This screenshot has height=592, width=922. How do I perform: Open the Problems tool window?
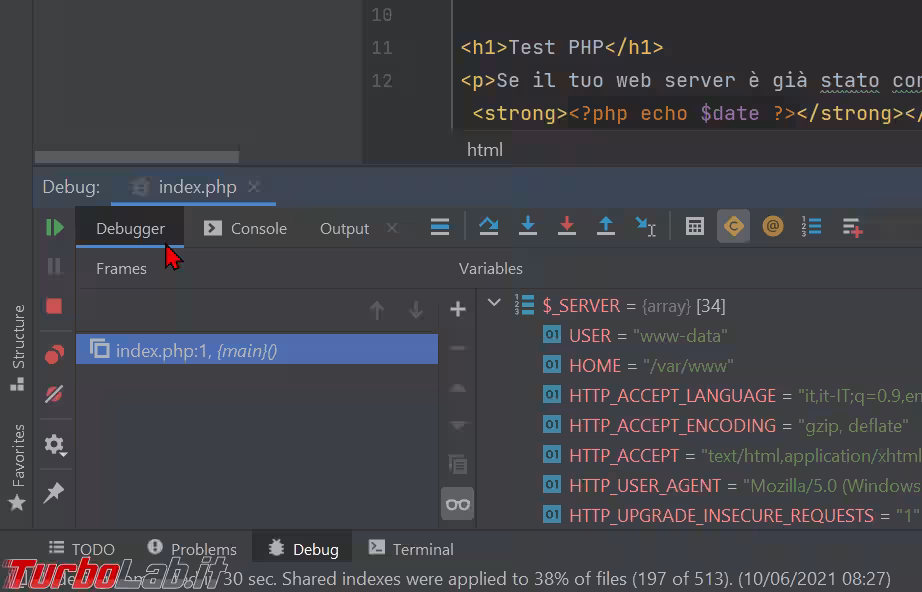click(x=192, y=549)
